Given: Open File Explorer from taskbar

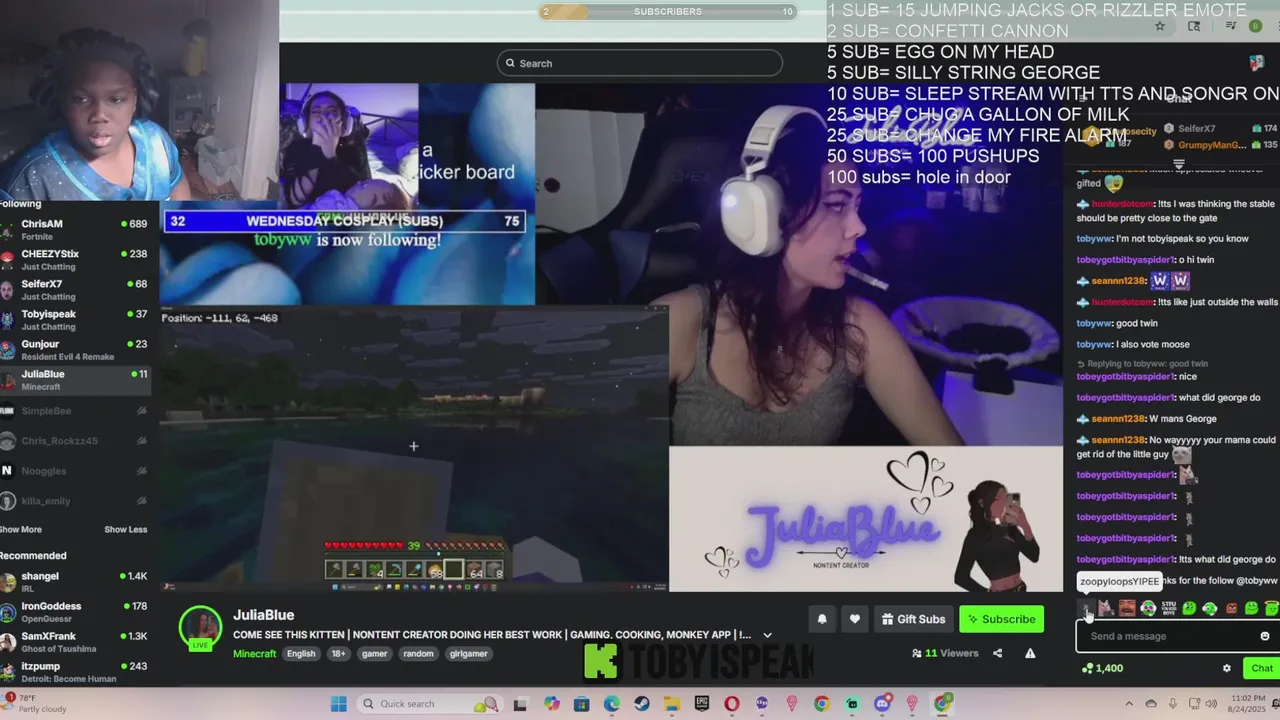Looking at the screenshot, I should [x=672, y=704].
